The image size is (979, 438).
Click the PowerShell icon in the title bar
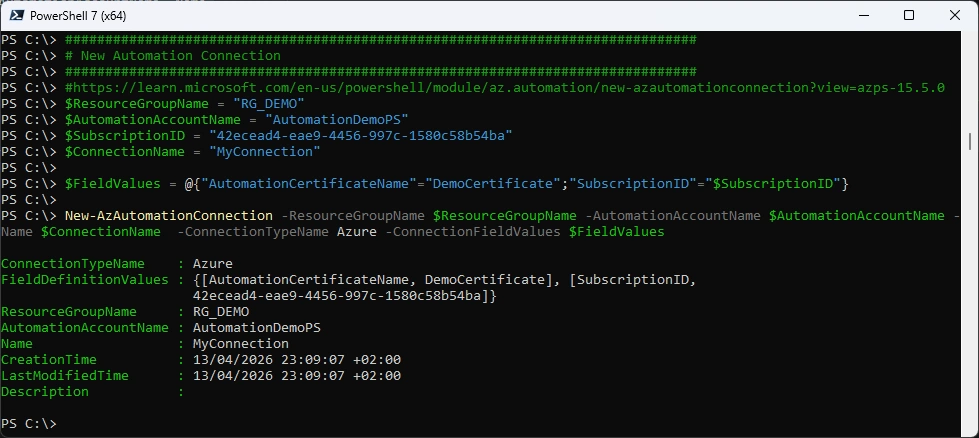[x=16, y=15]
